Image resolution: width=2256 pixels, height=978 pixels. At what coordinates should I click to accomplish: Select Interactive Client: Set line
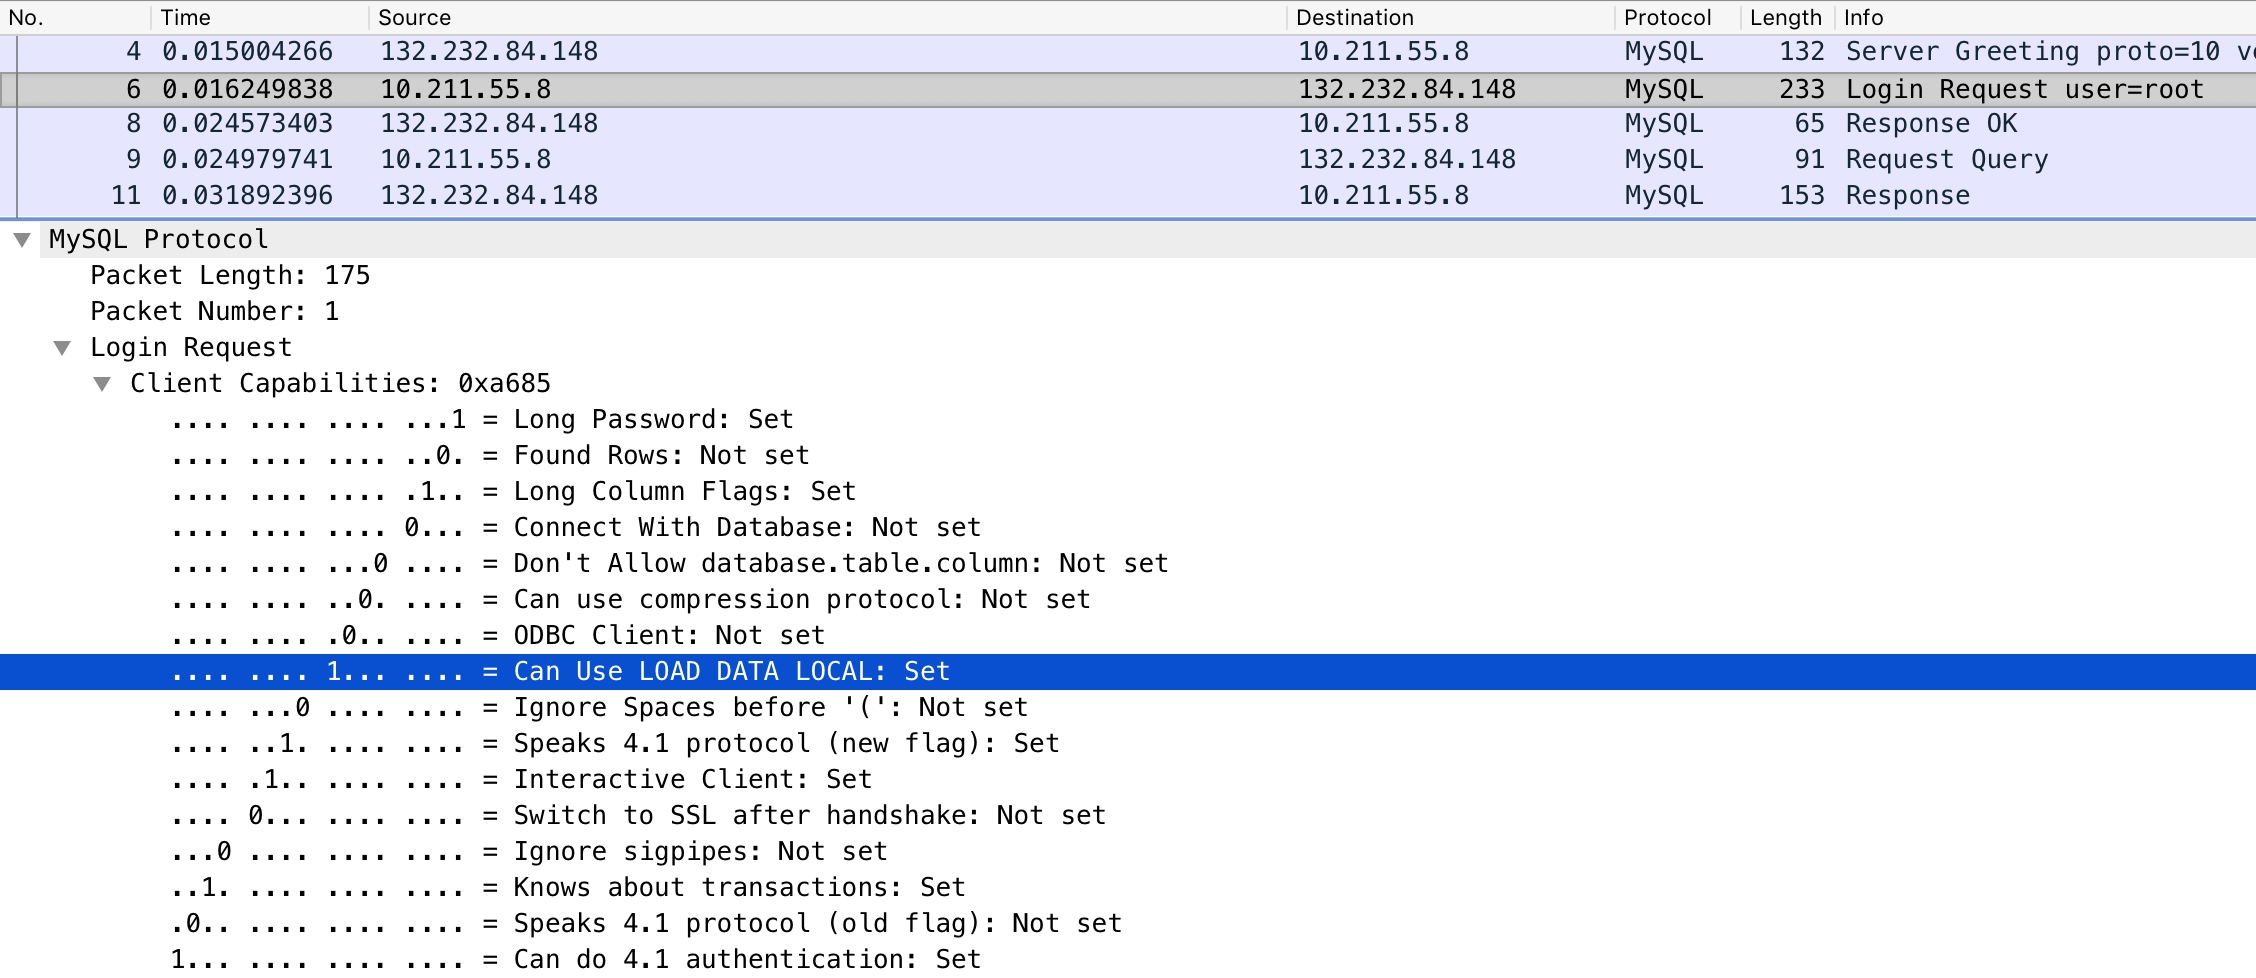tap(521, 780)
